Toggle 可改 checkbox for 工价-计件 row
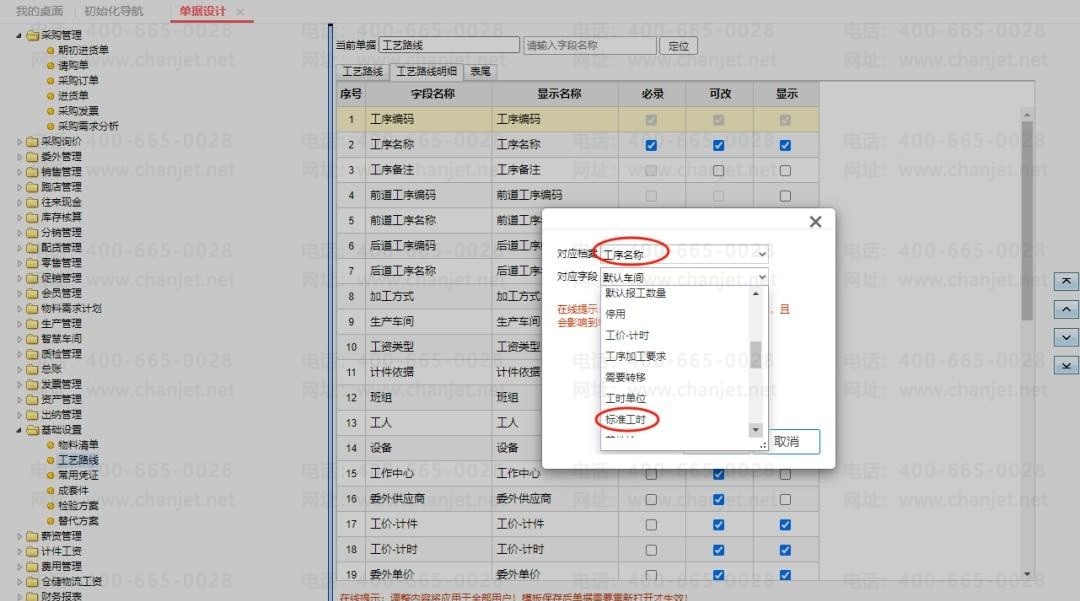The width and height of the screenshot is (1080, 601). 718,525
